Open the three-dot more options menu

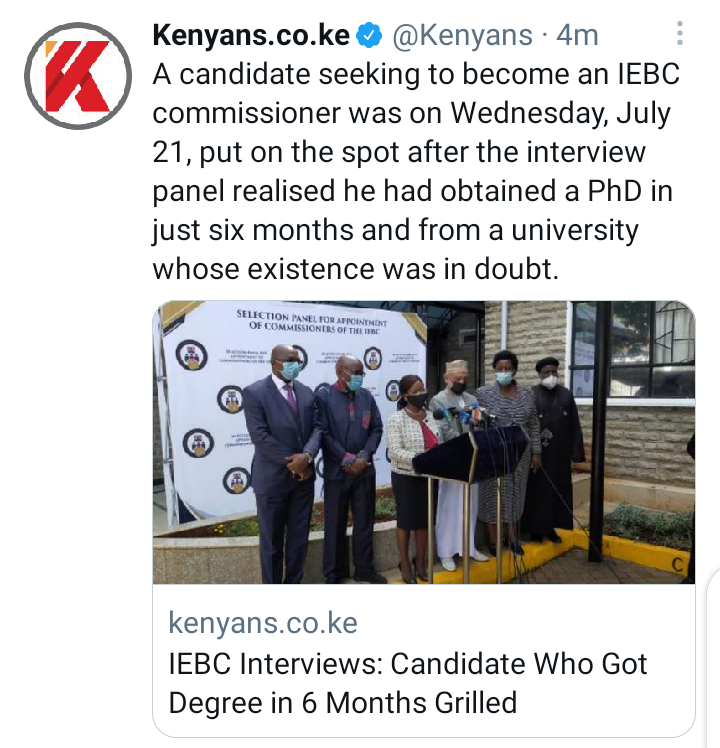680,33
